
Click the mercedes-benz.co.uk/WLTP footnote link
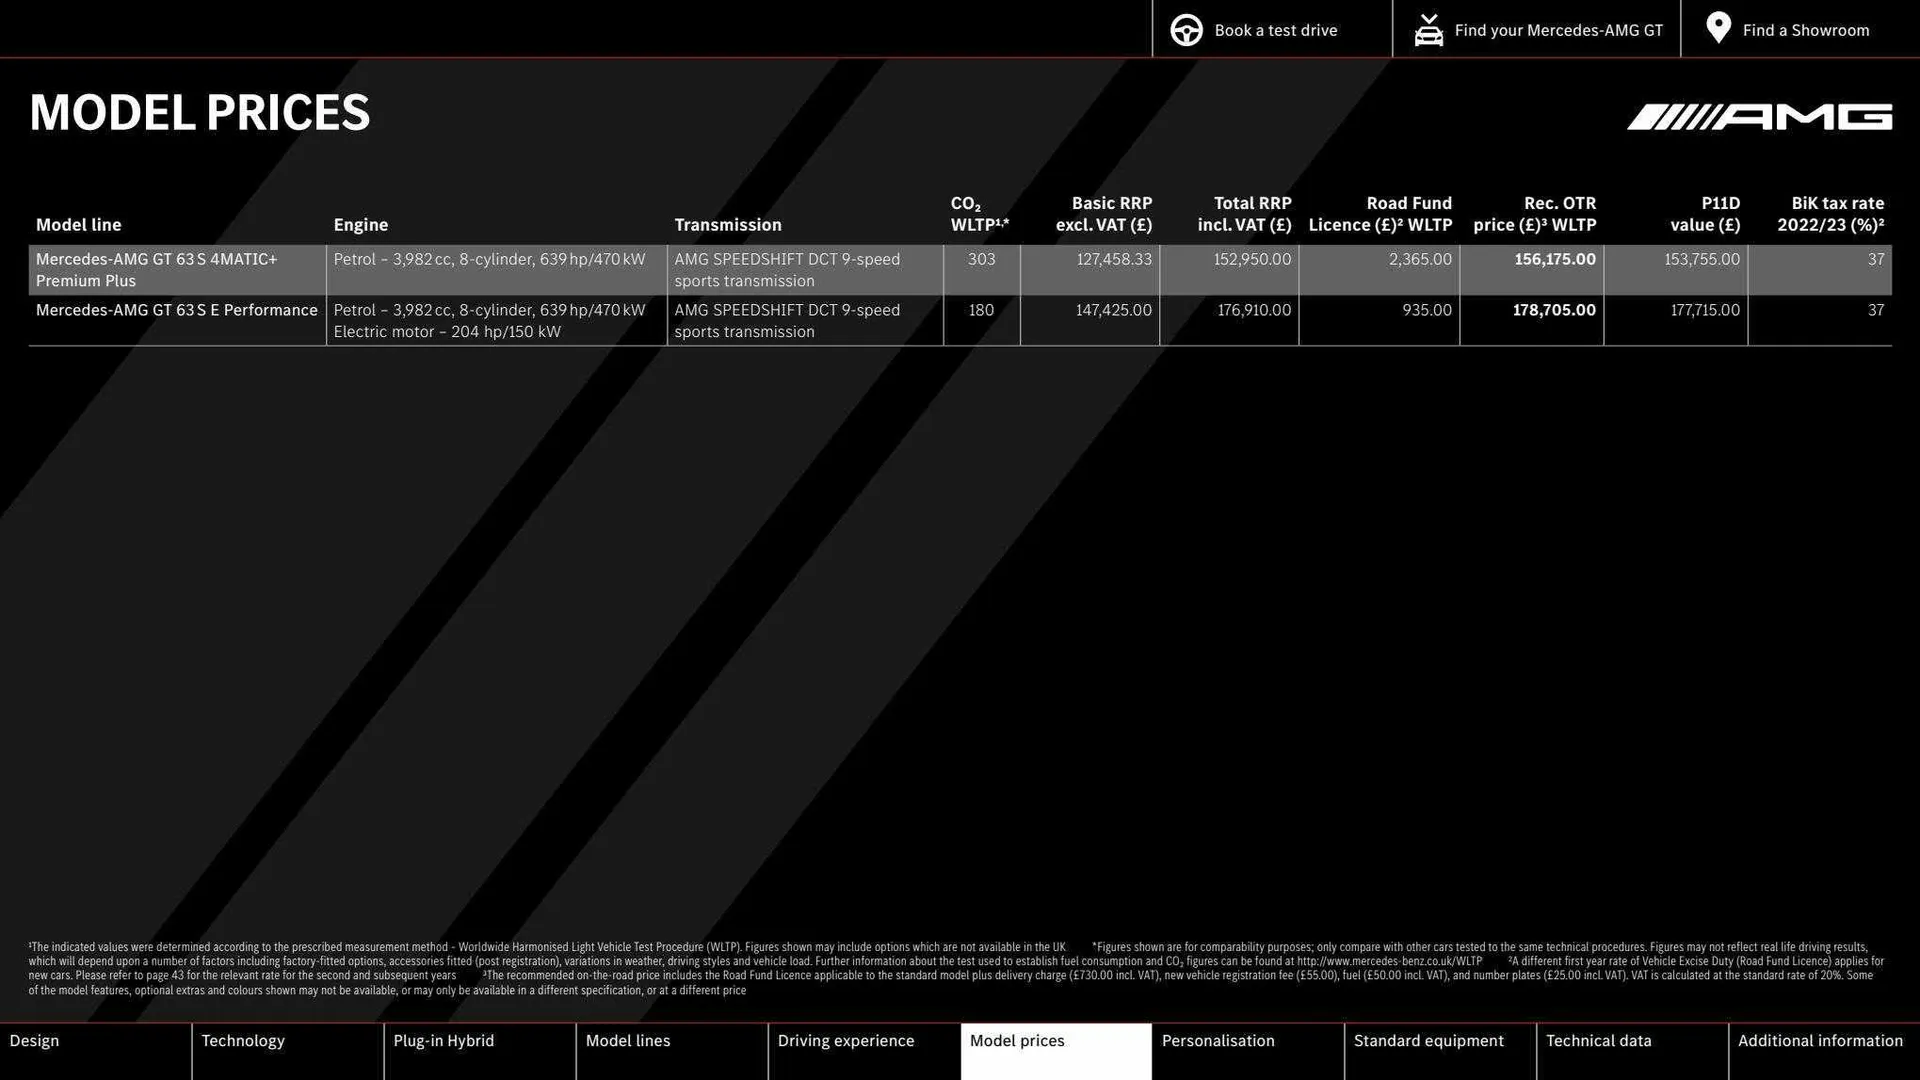coord(1390,960)
